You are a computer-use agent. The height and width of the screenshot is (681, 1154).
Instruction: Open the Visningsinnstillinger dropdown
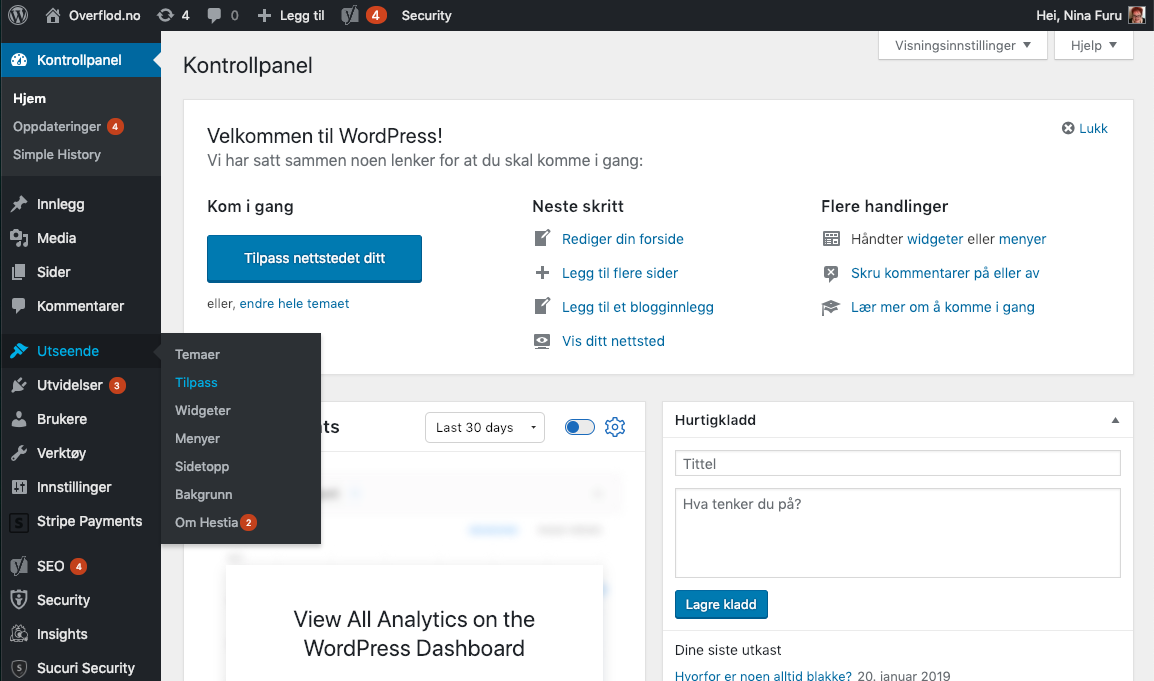click(963, 45)
